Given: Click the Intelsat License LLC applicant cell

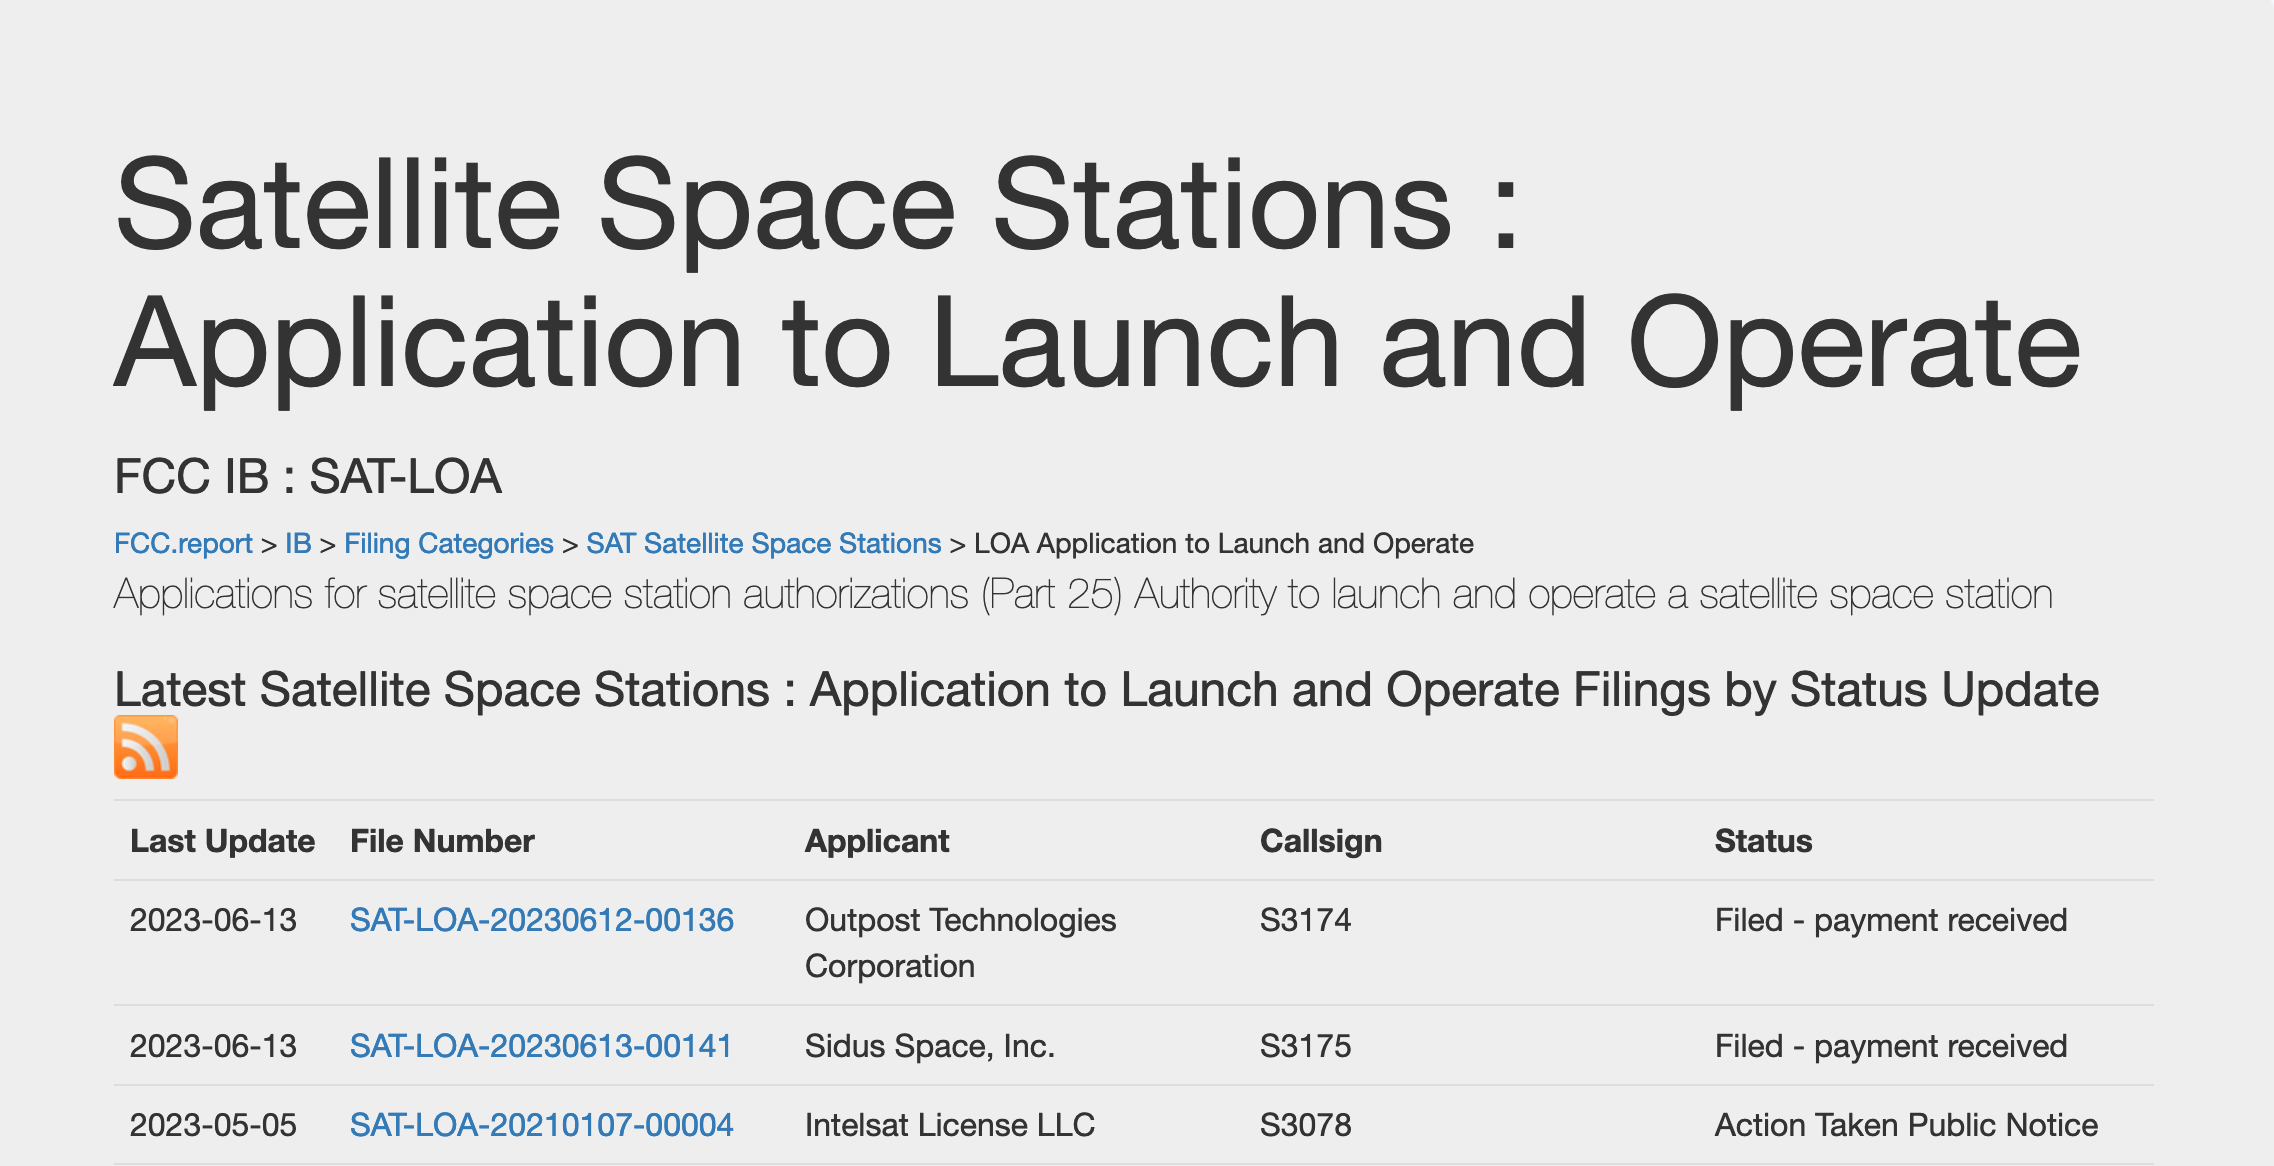Looking at the screenshot, I should [x=949, y=1125].
